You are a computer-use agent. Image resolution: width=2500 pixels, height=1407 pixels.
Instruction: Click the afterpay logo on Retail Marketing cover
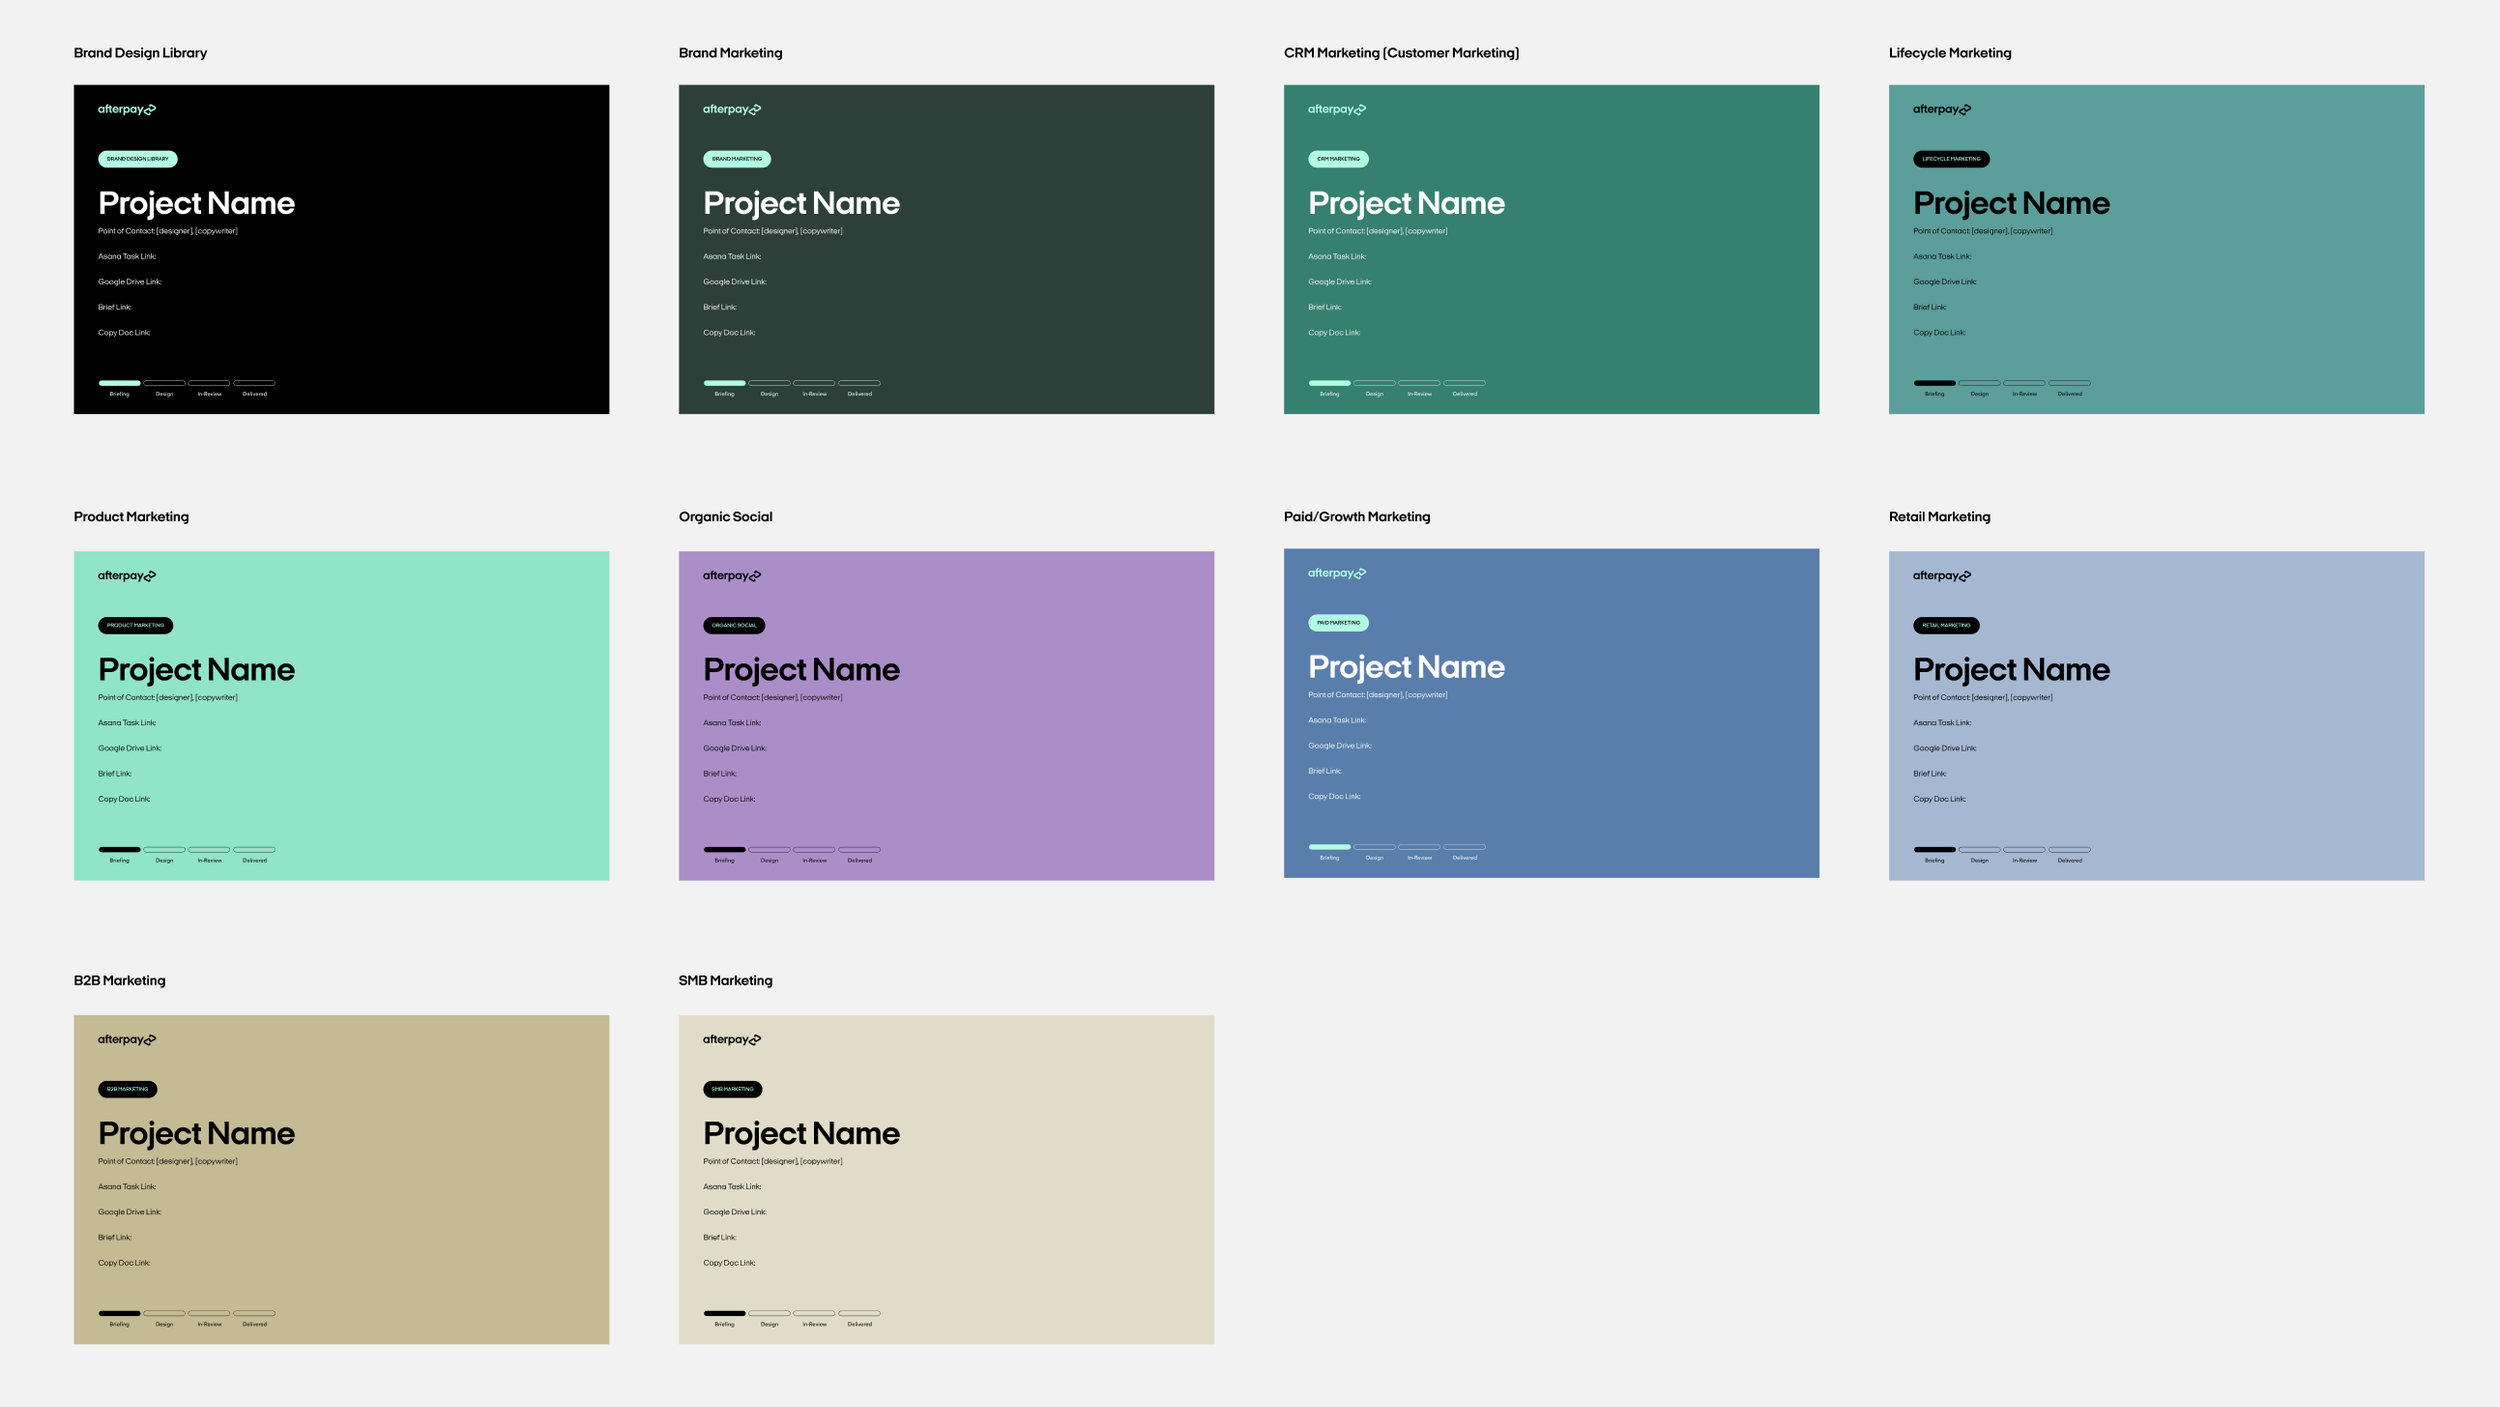[x=1942, y=576]
